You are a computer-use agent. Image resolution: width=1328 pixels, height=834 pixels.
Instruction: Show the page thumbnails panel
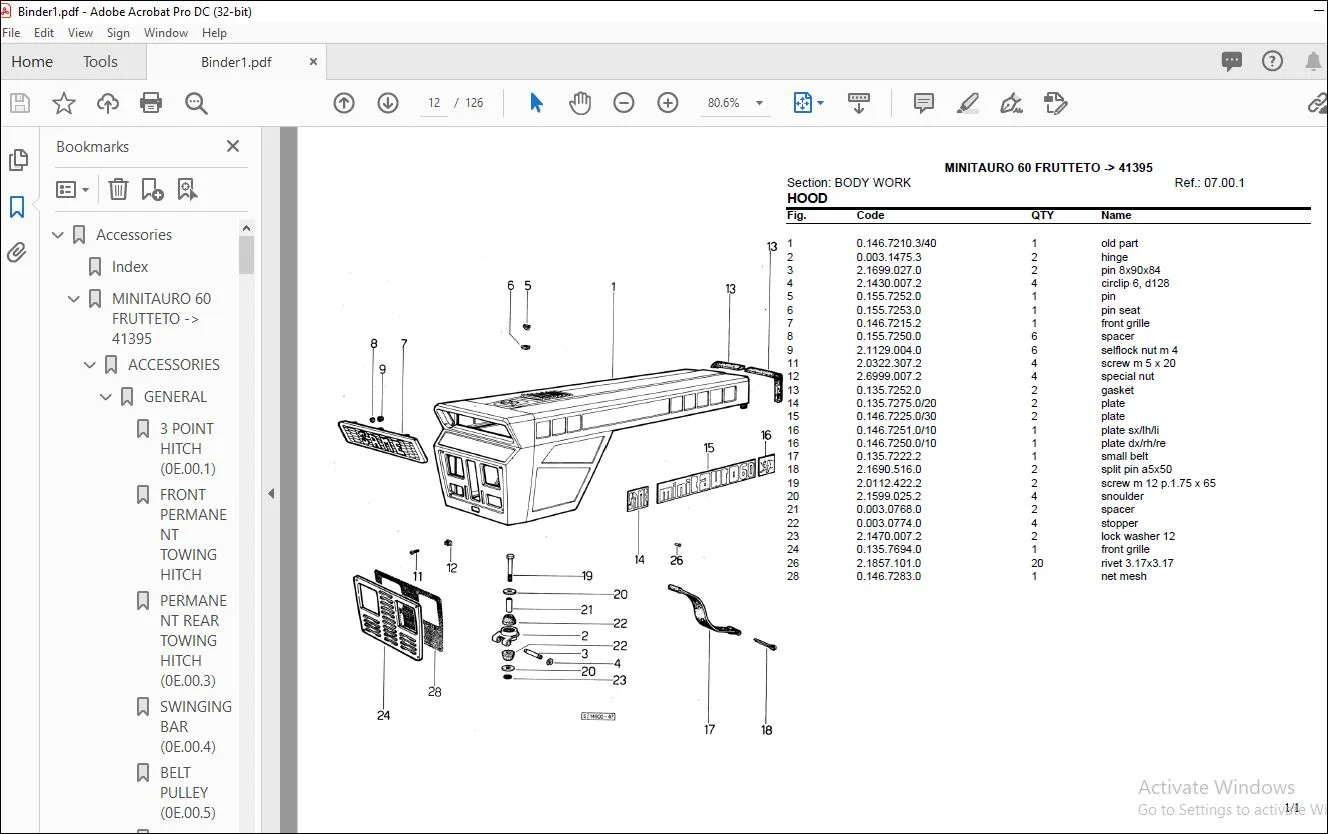point(18,160)
